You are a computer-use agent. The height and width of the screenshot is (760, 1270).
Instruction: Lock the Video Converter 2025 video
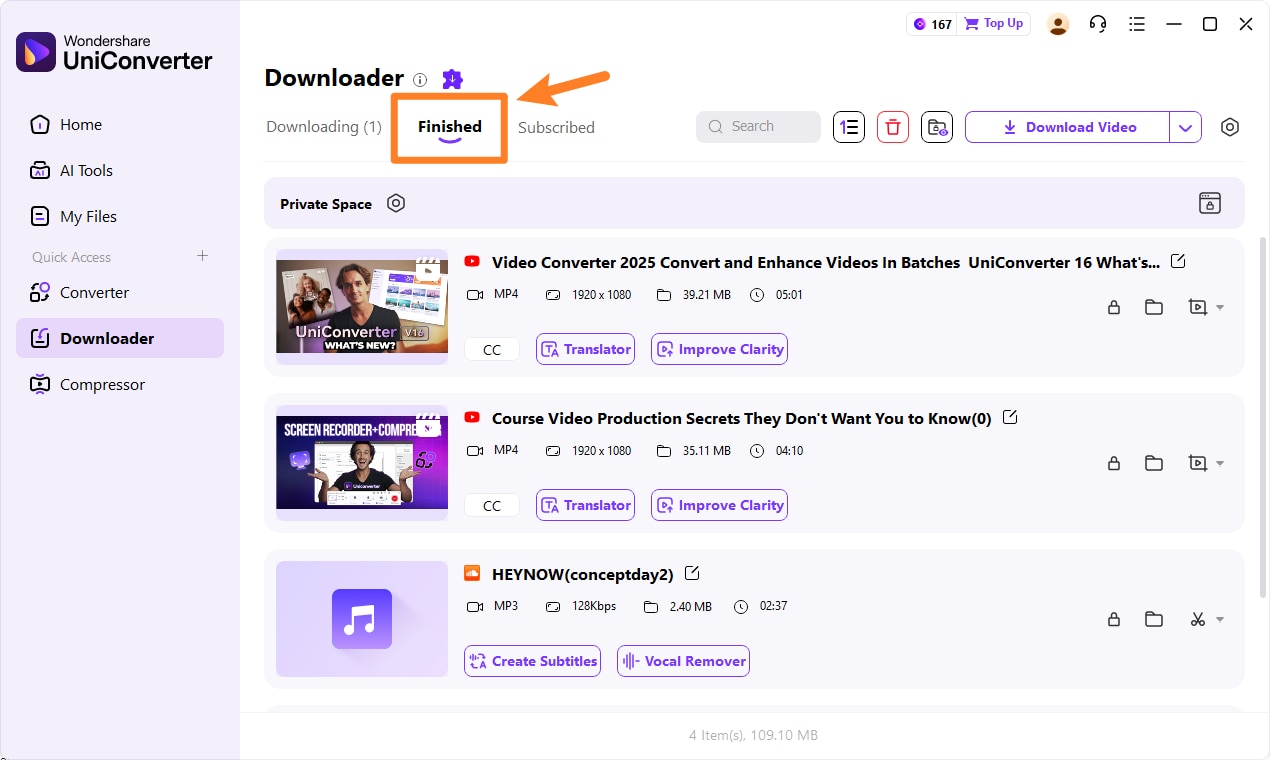pyautogui.click(x=1114, y=307)
